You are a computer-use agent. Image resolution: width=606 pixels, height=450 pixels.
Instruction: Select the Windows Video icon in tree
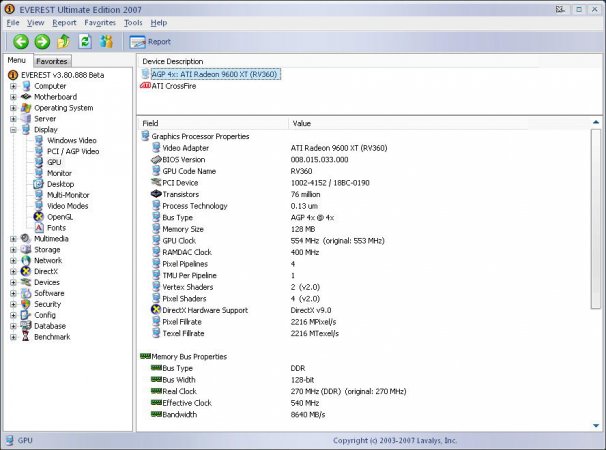click(x=39, y=140)
